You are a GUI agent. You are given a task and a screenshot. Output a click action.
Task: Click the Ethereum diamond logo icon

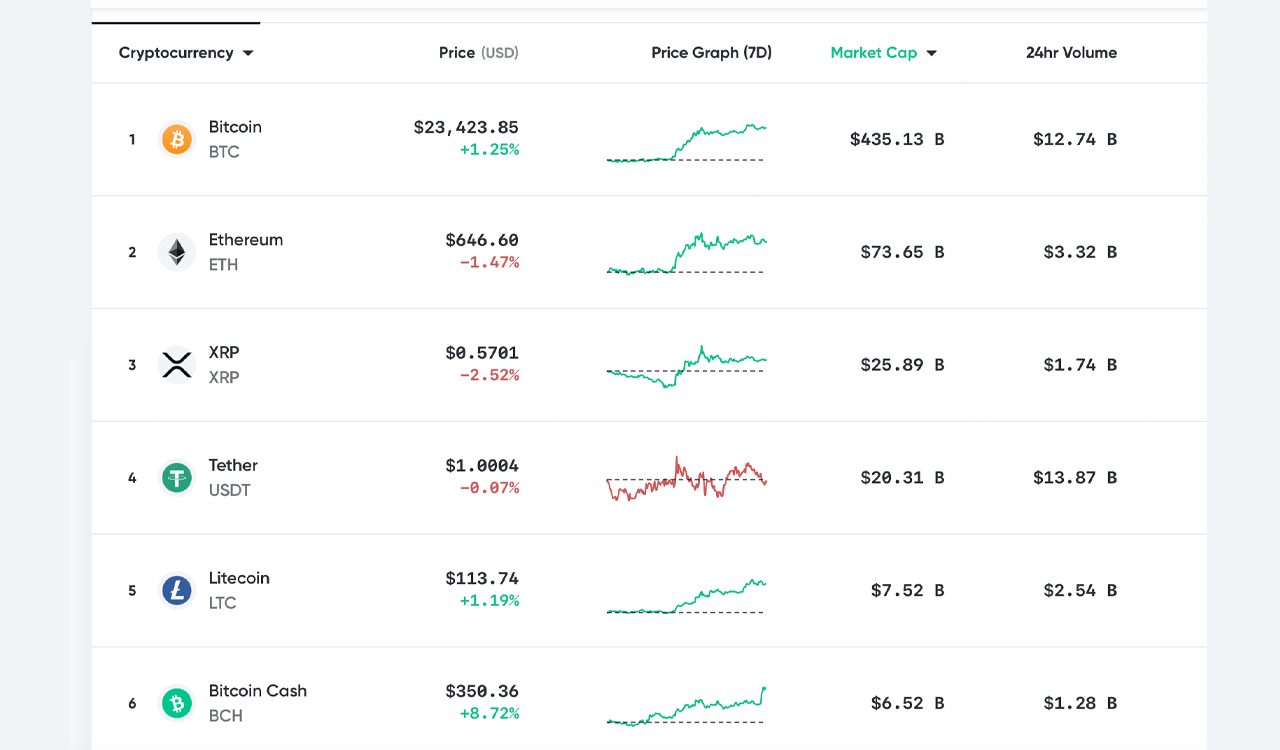[x=177, y=252]
